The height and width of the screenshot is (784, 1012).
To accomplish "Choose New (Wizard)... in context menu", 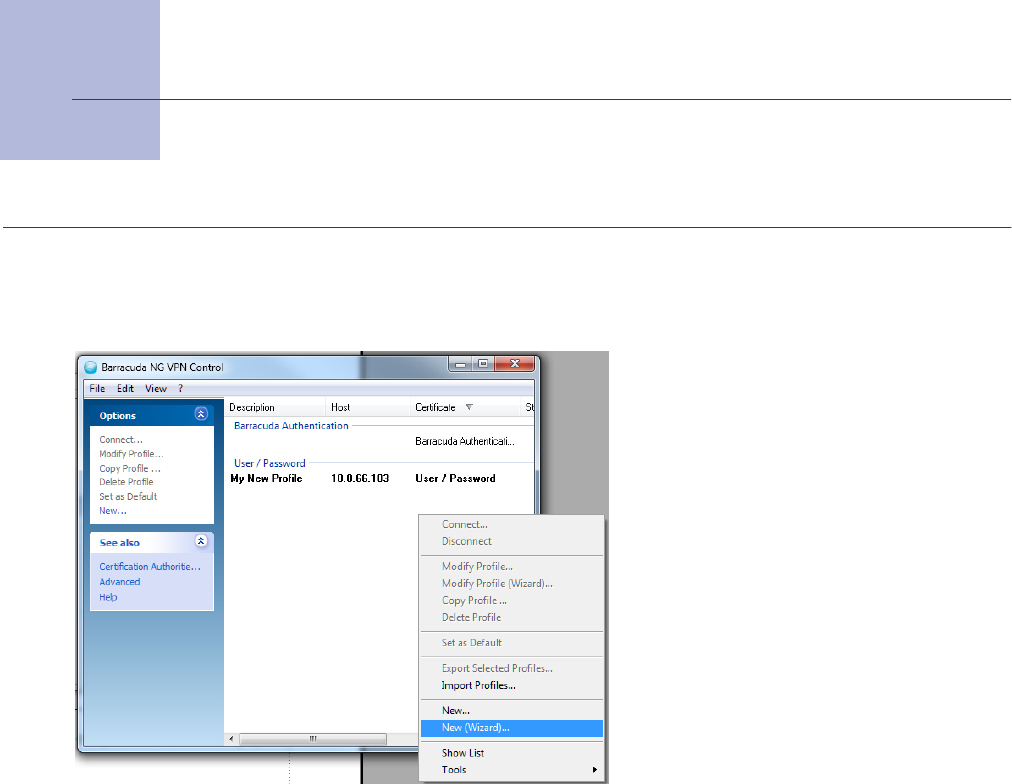I will (x=512, y=728).
